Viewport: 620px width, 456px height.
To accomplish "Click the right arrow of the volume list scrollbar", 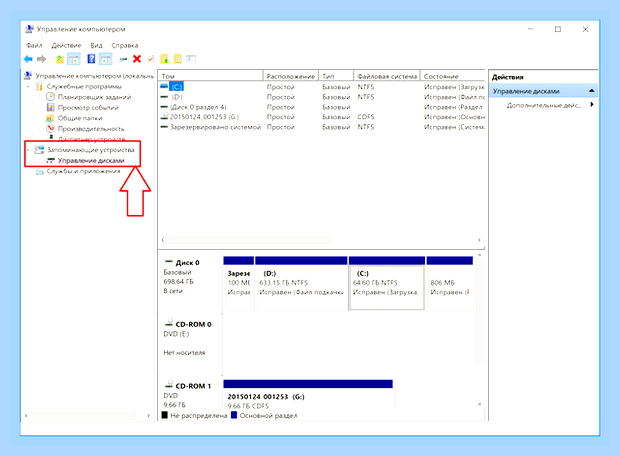I will 479,240.
